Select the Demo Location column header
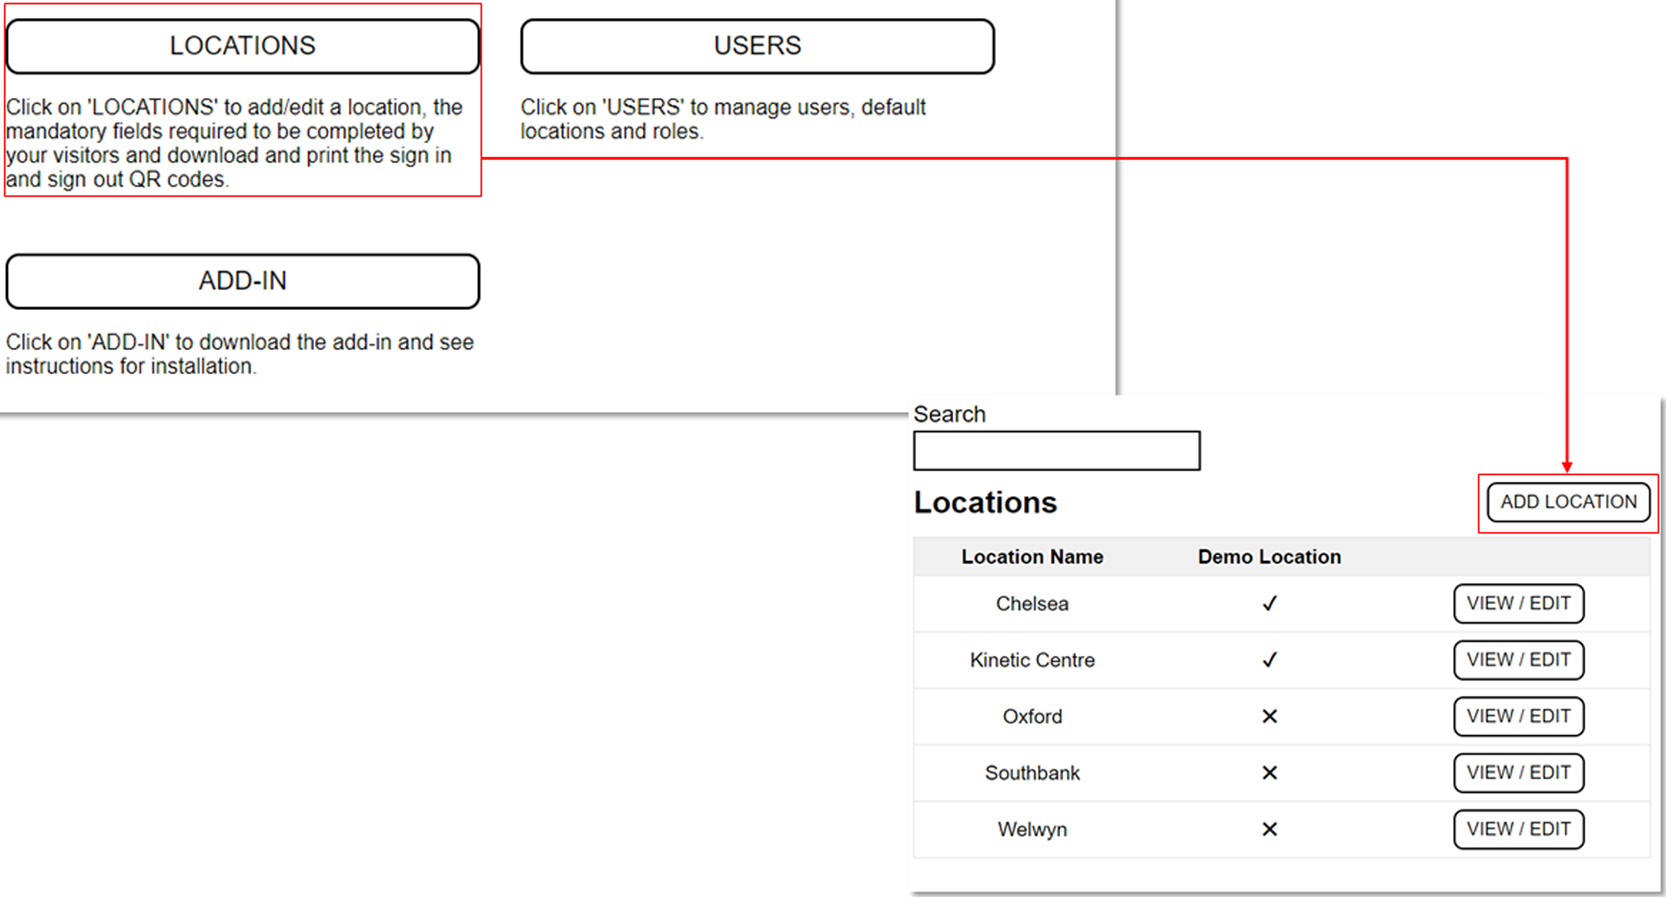Viewport: 1666px width, 897px height. tap(1269, 557)
